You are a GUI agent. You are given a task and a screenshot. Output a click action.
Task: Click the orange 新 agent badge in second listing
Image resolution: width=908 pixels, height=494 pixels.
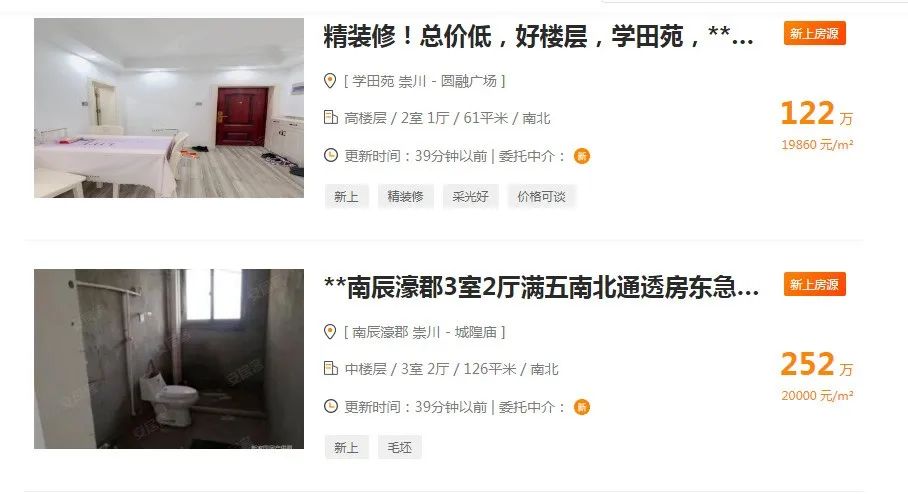pyautogui.click(x=581, y=407)
